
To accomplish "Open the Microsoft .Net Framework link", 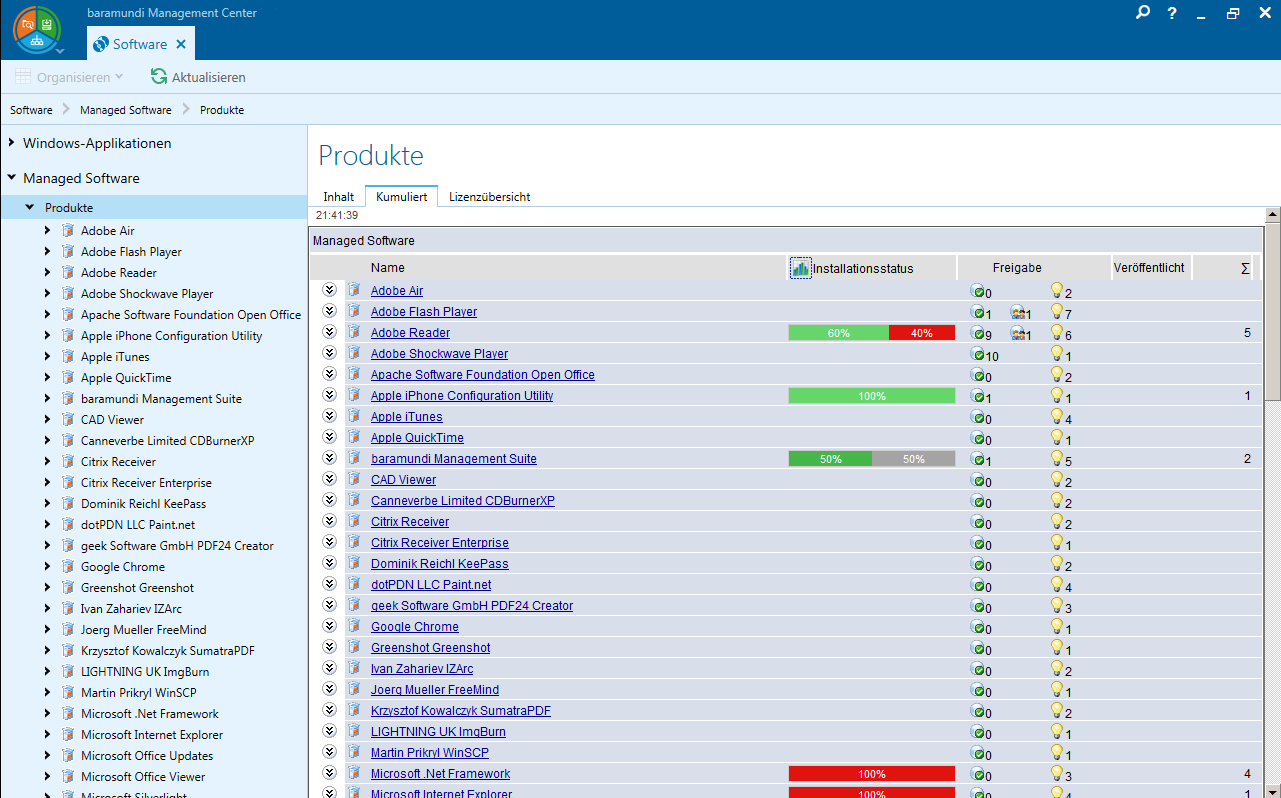I will click(x=440, y=774).
